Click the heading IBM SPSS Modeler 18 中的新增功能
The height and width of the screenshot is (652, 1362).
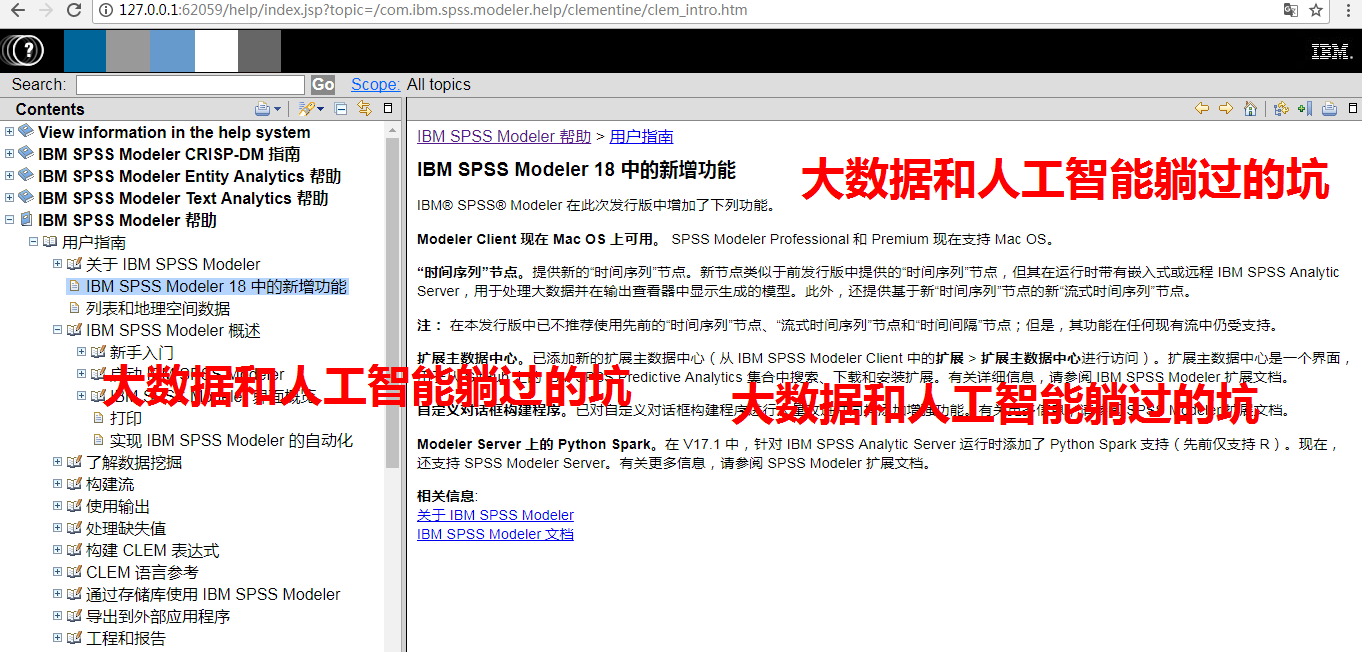576,170
